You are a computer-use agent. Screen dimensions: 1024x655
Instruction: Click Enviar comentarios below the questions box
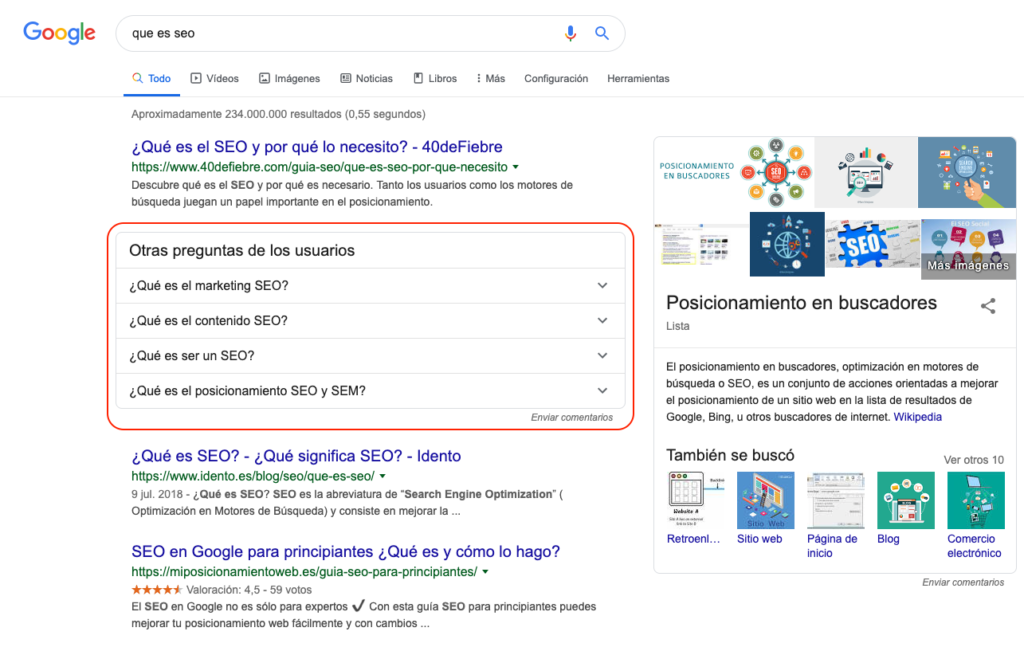571,417
